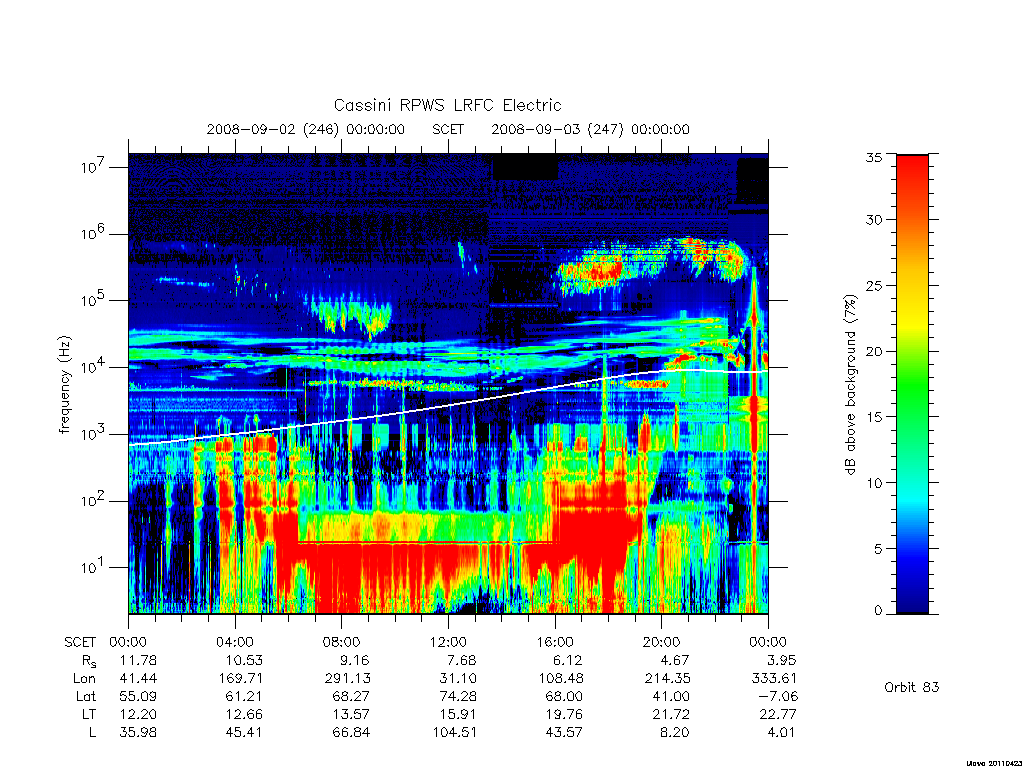Select the Lat value "55.09"
The width and height of the screenshot is (1024, 768).
138,697
